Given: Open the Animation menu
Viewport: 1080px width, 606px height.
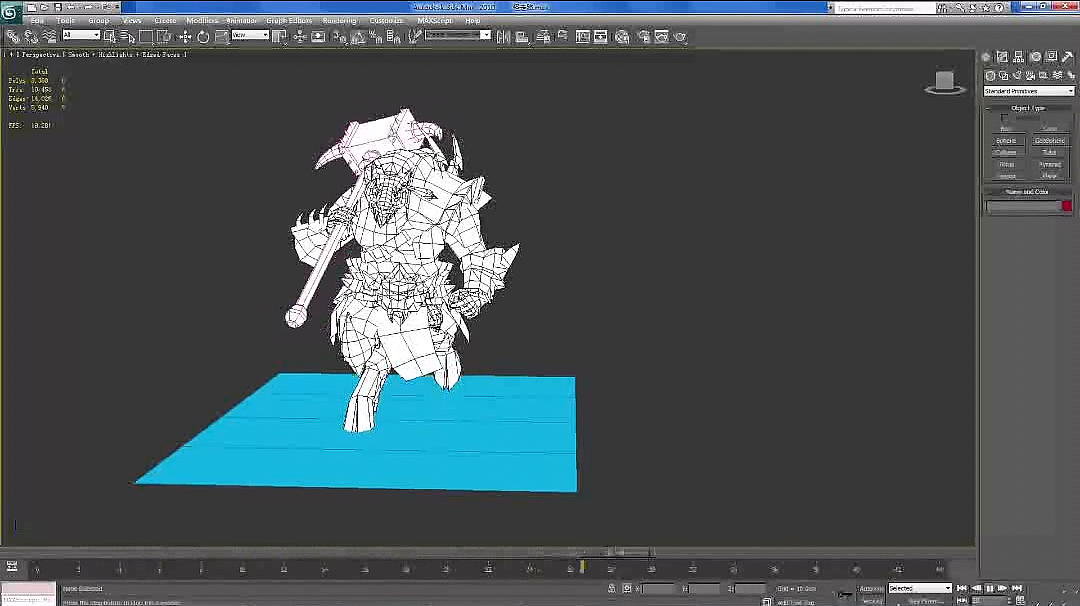Looking at the screenshot, I should (x=242, y=21).
